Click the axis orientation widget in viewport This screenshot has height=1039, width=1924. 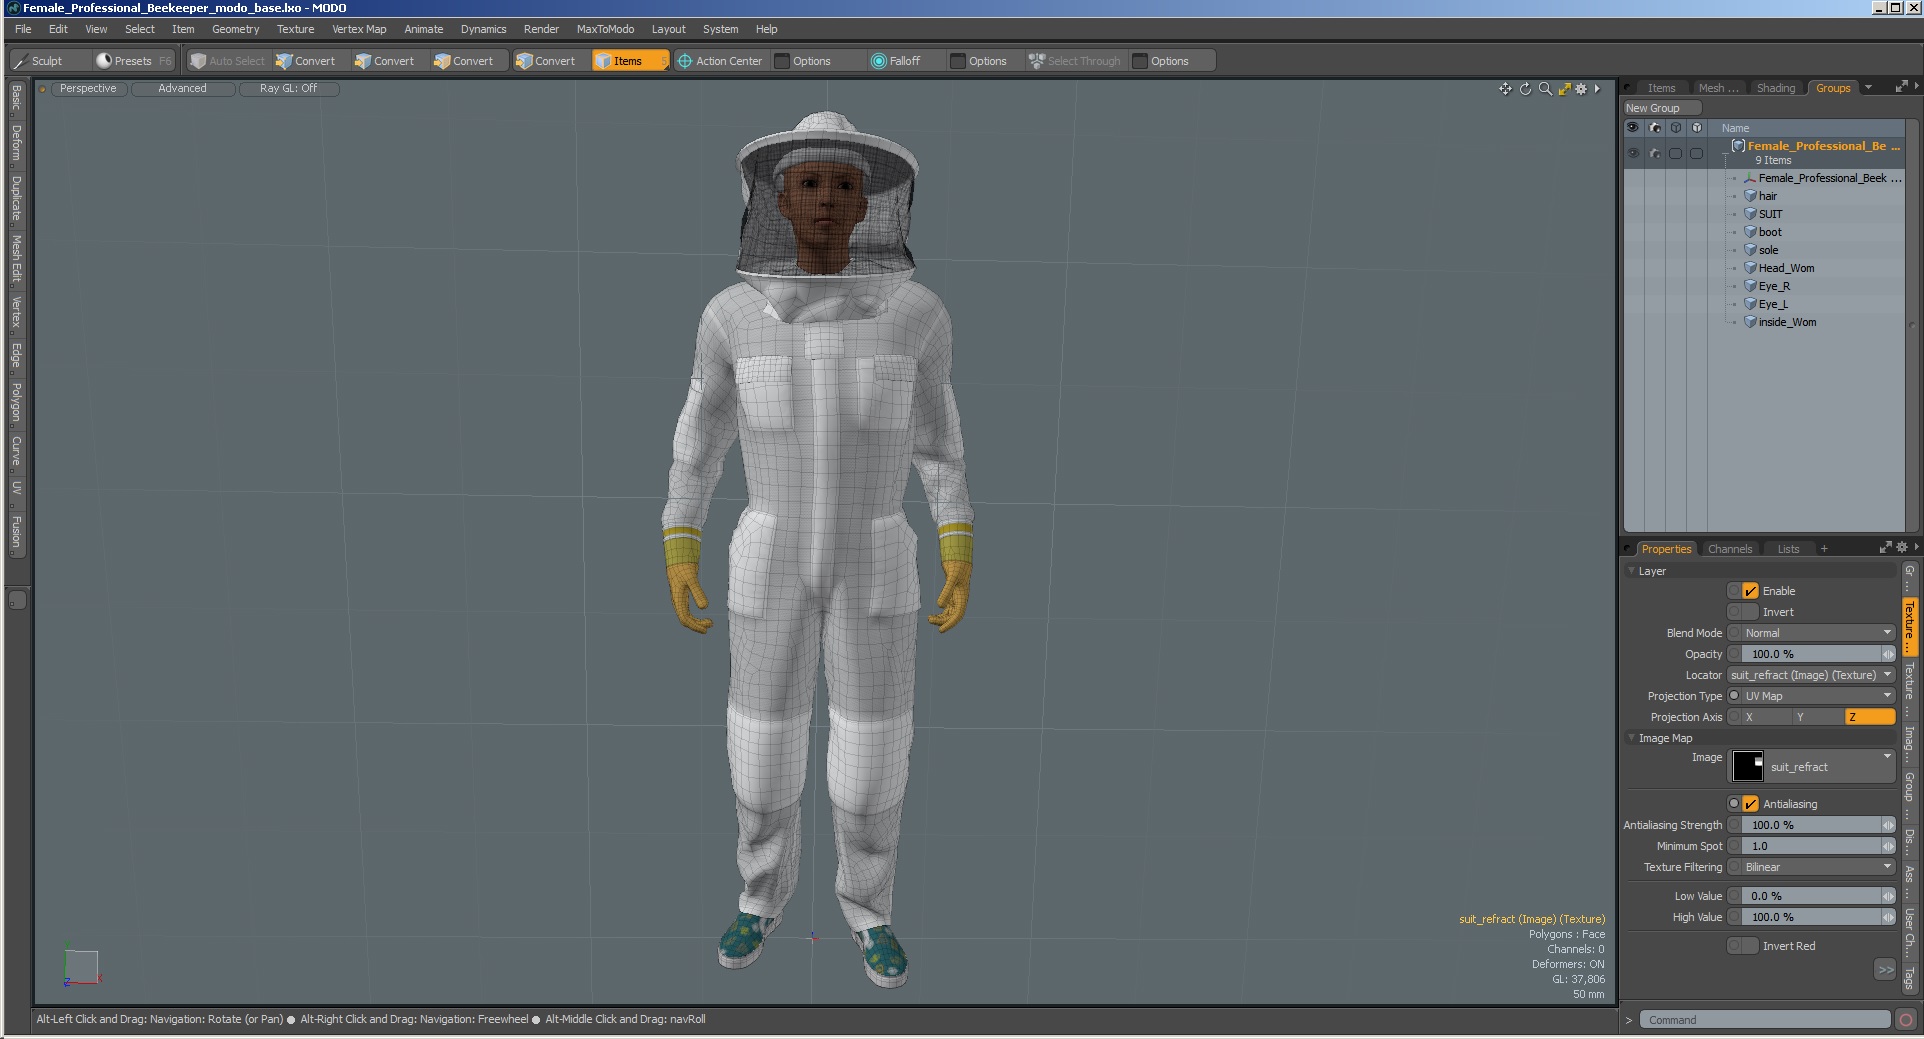point(82,968)
